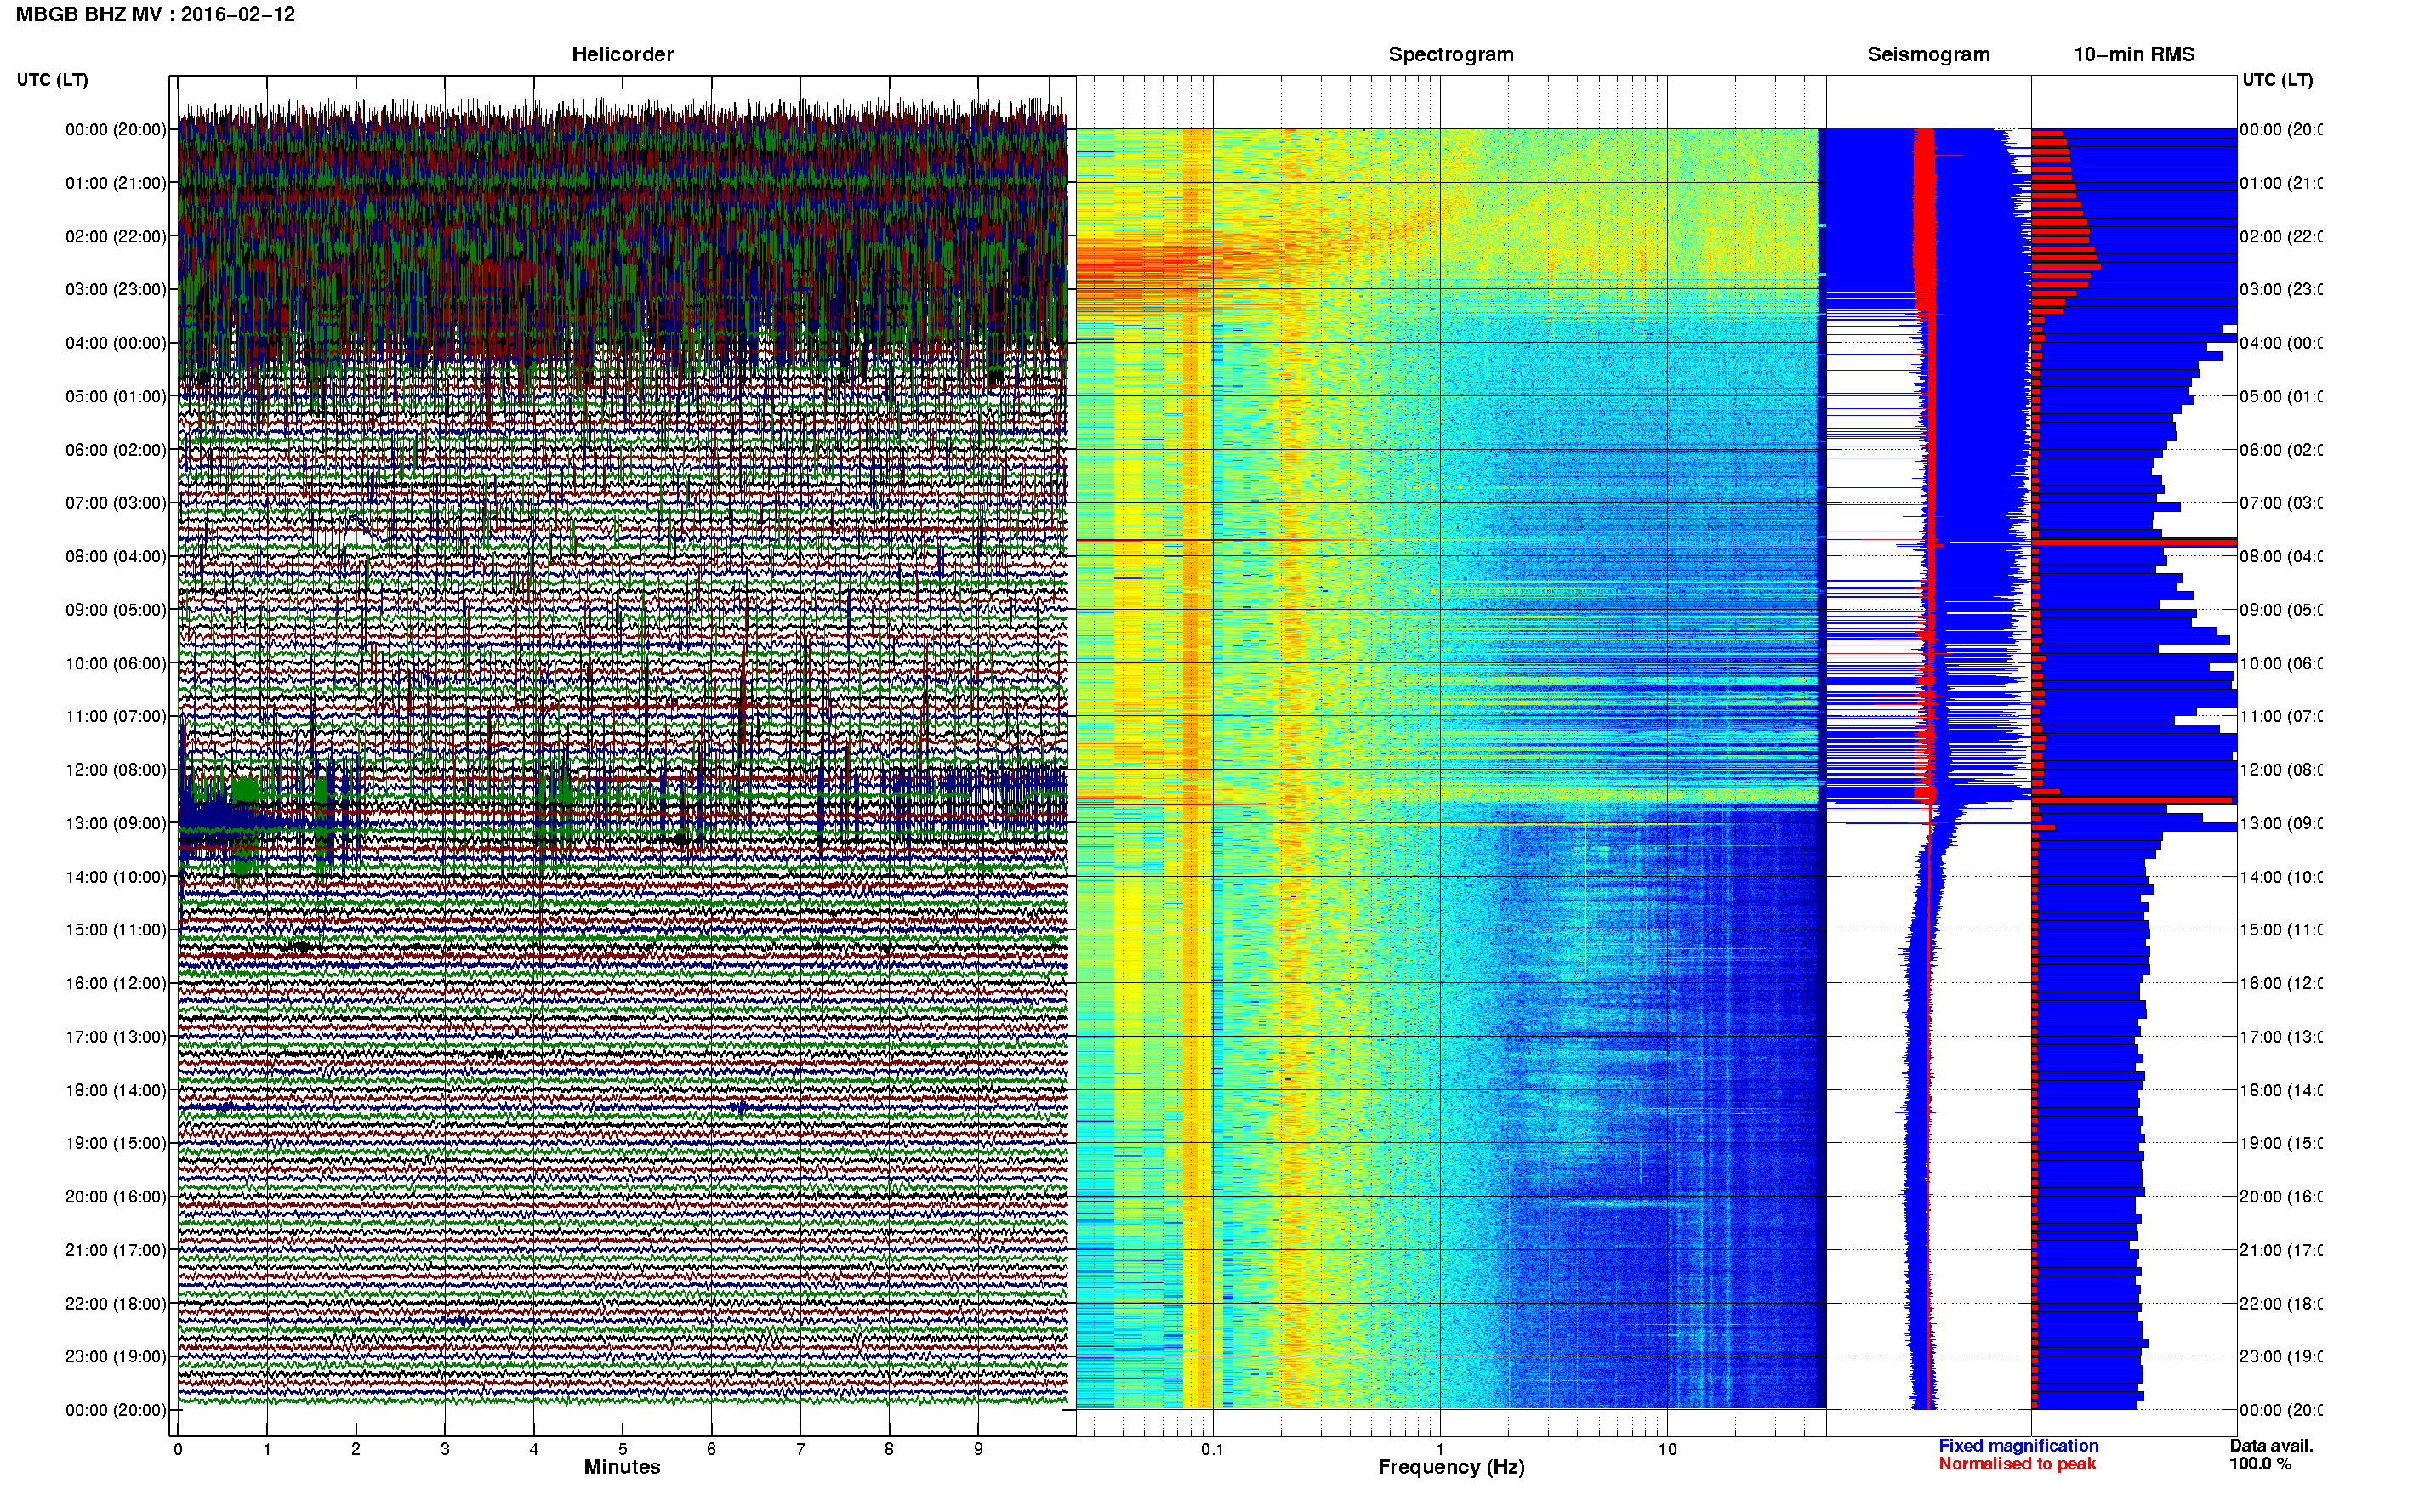Click left time label '05:00 (01:00)'
2419x1512 pixels.
116,396
